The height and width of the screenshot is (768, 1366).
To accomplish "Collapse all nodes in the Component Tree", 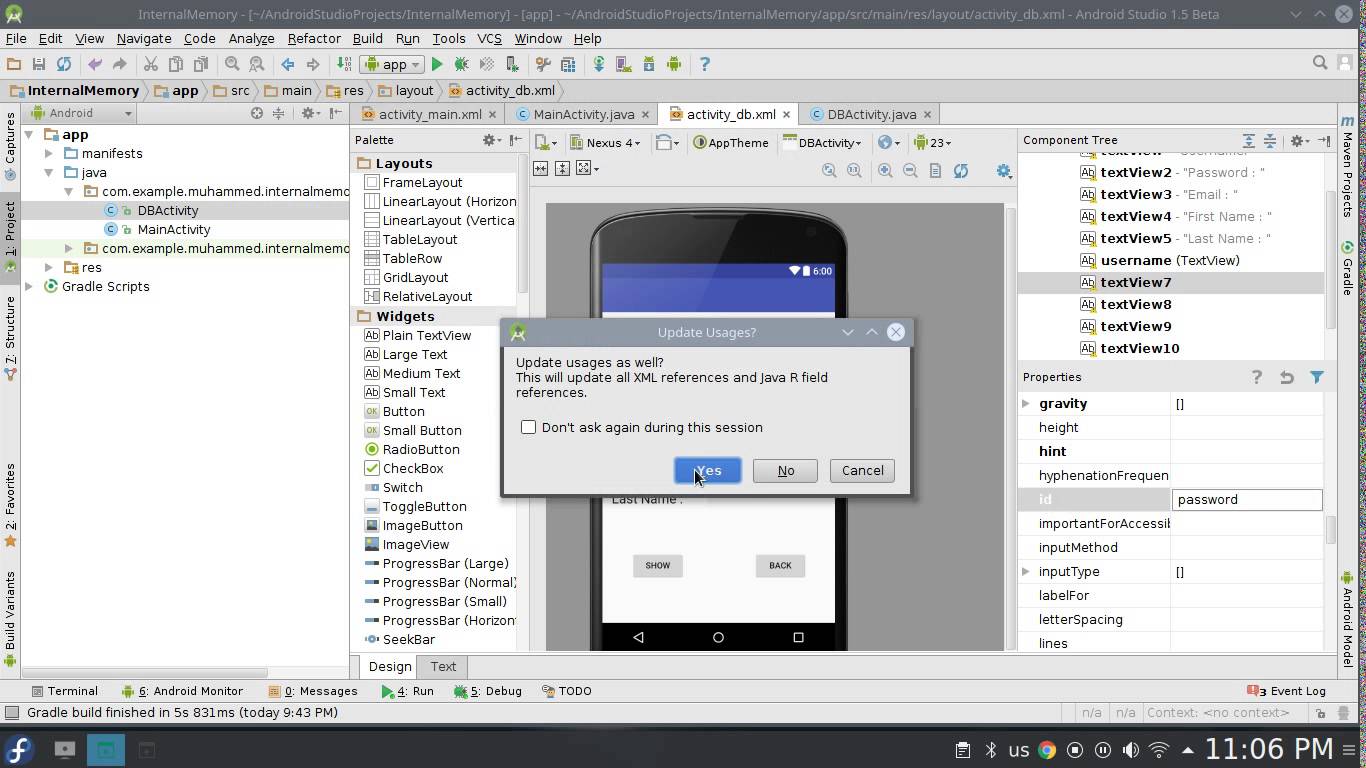I will point(1270,140).
